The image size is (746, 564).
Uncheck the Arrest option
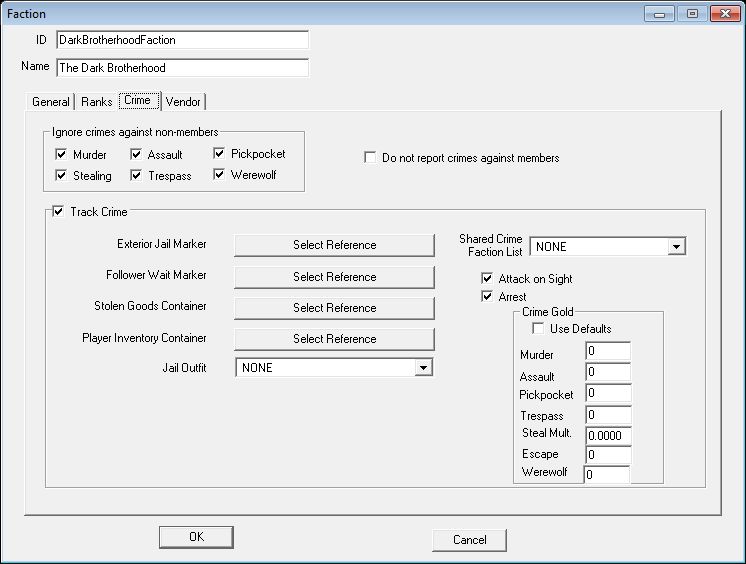point(487,297)
